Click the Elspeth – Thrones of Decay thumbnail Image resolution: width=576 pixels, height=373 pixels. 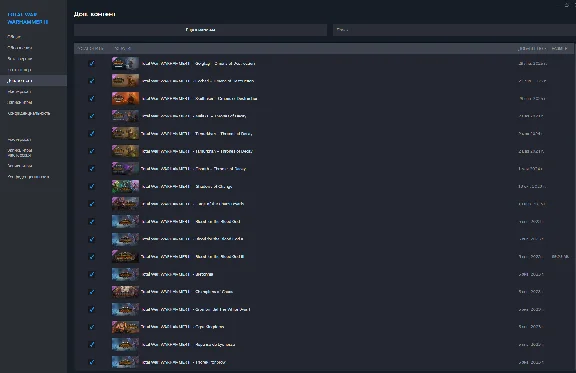pos(125,169)
